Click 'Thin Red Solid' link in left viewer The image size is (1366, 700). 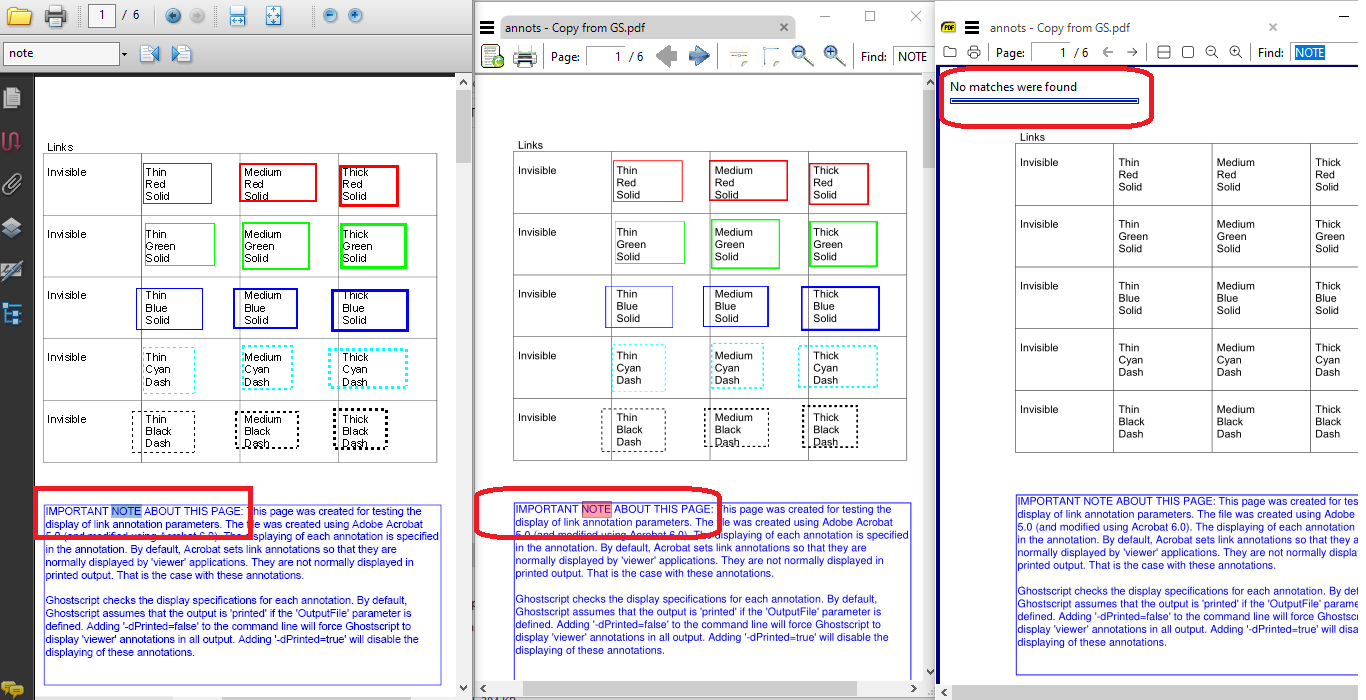pyautogui.click(x=177, y=184)
